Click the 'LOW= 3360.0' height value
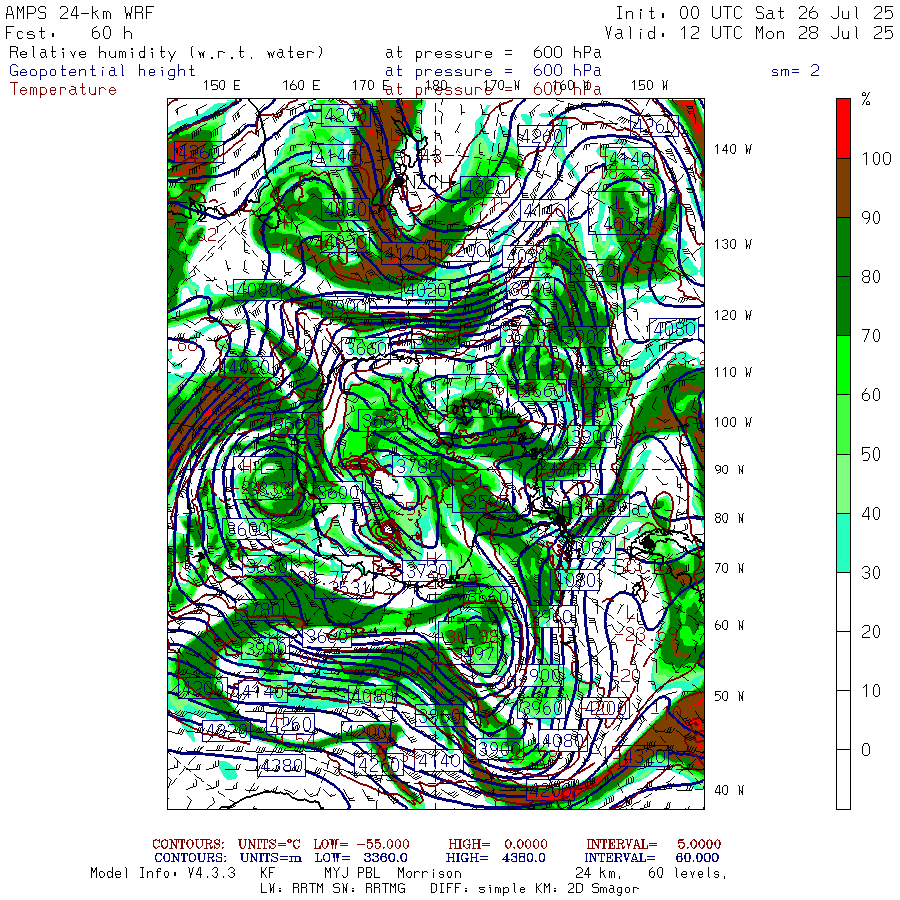 coord(361,858)
